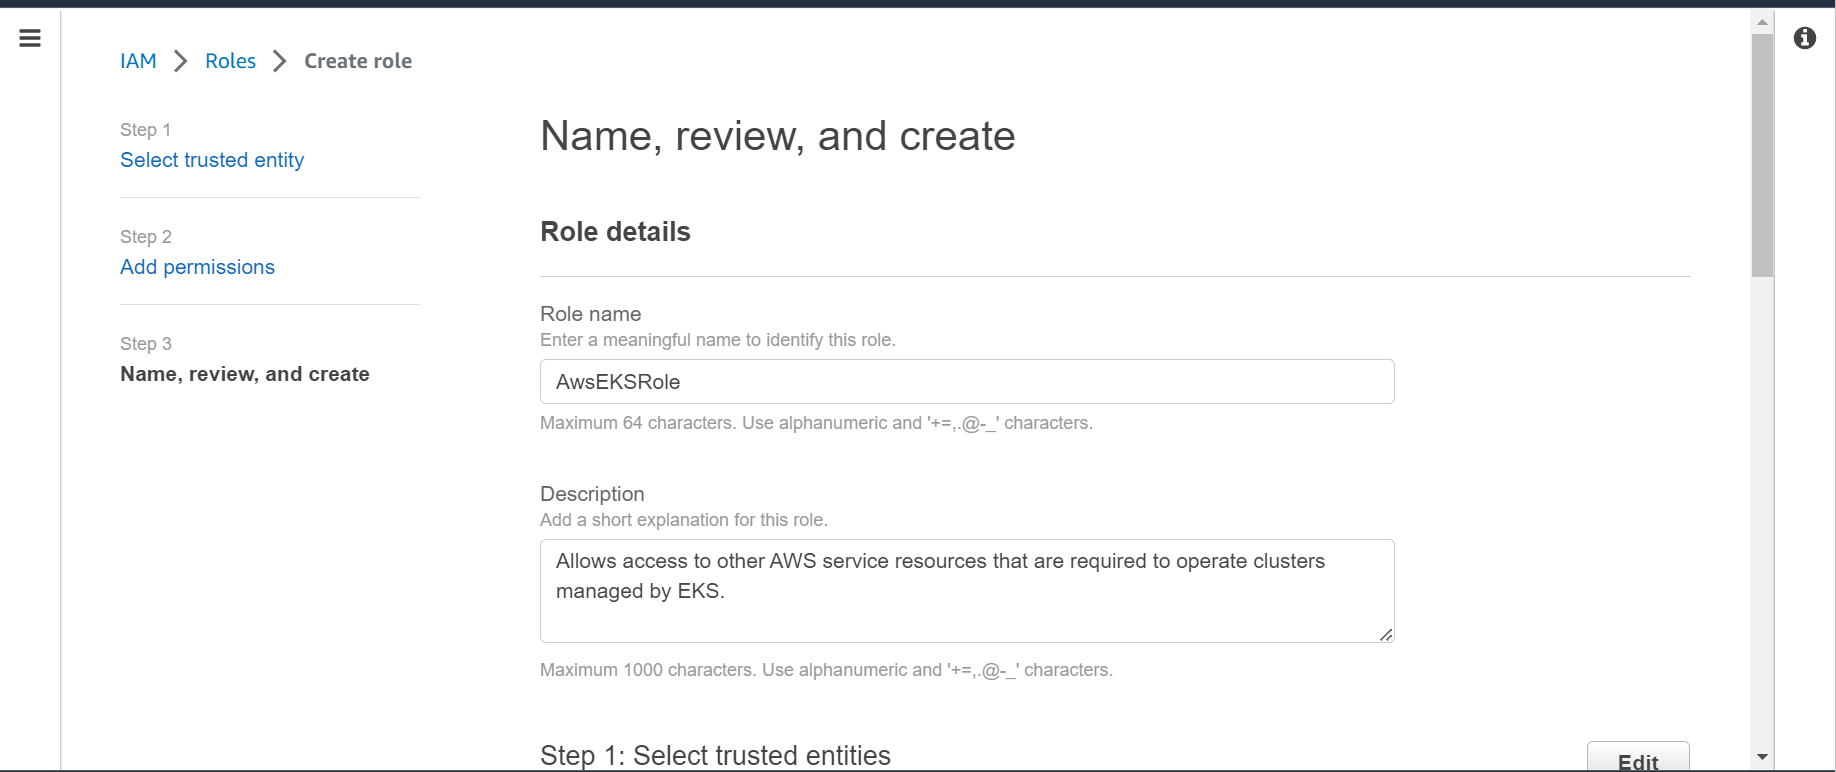The height and width of the screenshot is (772, 1836).
Task: Click the 'Maximum 1000 characters' hint text
Action: tap(826, 670)
